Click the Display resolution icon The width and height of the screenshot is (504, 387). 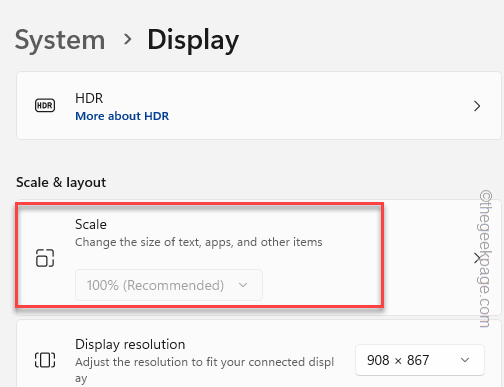pos(45,360)
